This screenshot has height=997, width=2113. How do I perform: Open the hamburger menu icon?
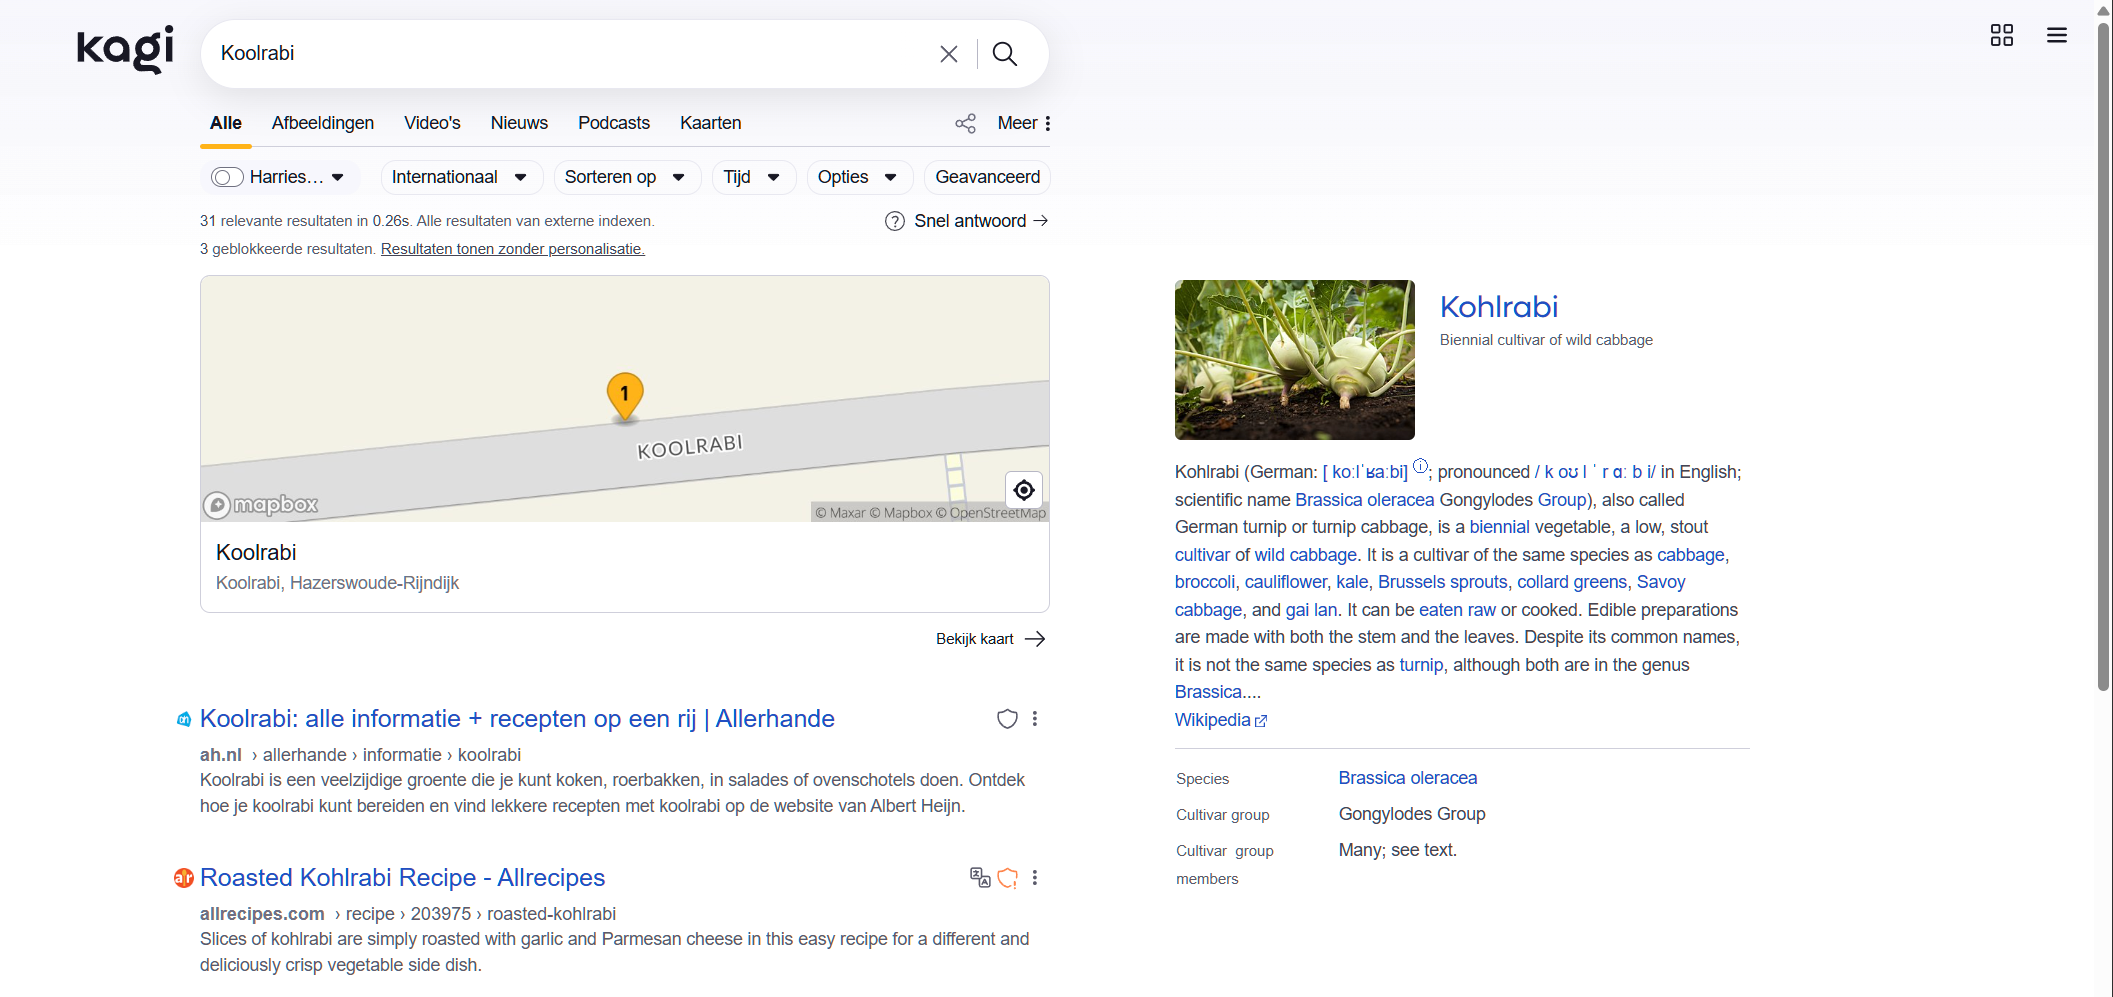2056,36
